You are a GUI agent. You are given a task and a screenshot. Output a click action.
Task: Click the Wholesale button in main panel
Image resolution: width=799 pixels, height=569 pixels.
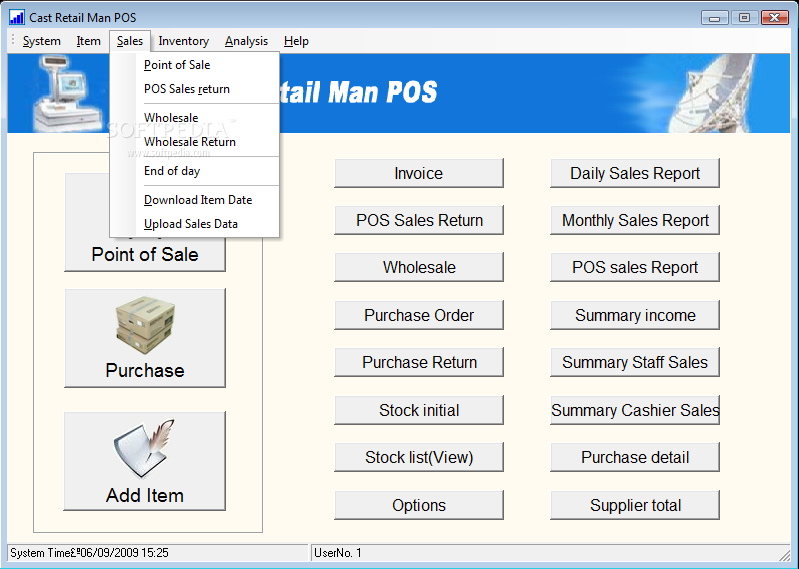click(419, 267)
